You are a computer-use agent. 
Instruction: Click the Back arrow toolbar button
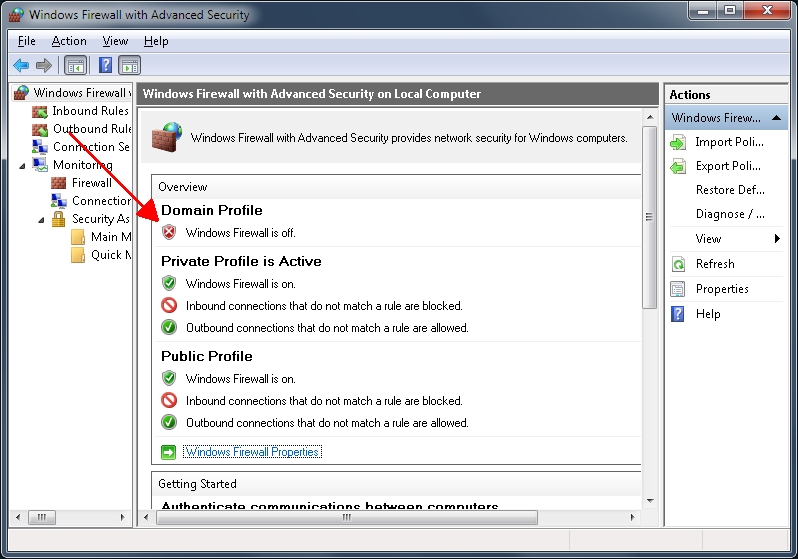(21, 65)
